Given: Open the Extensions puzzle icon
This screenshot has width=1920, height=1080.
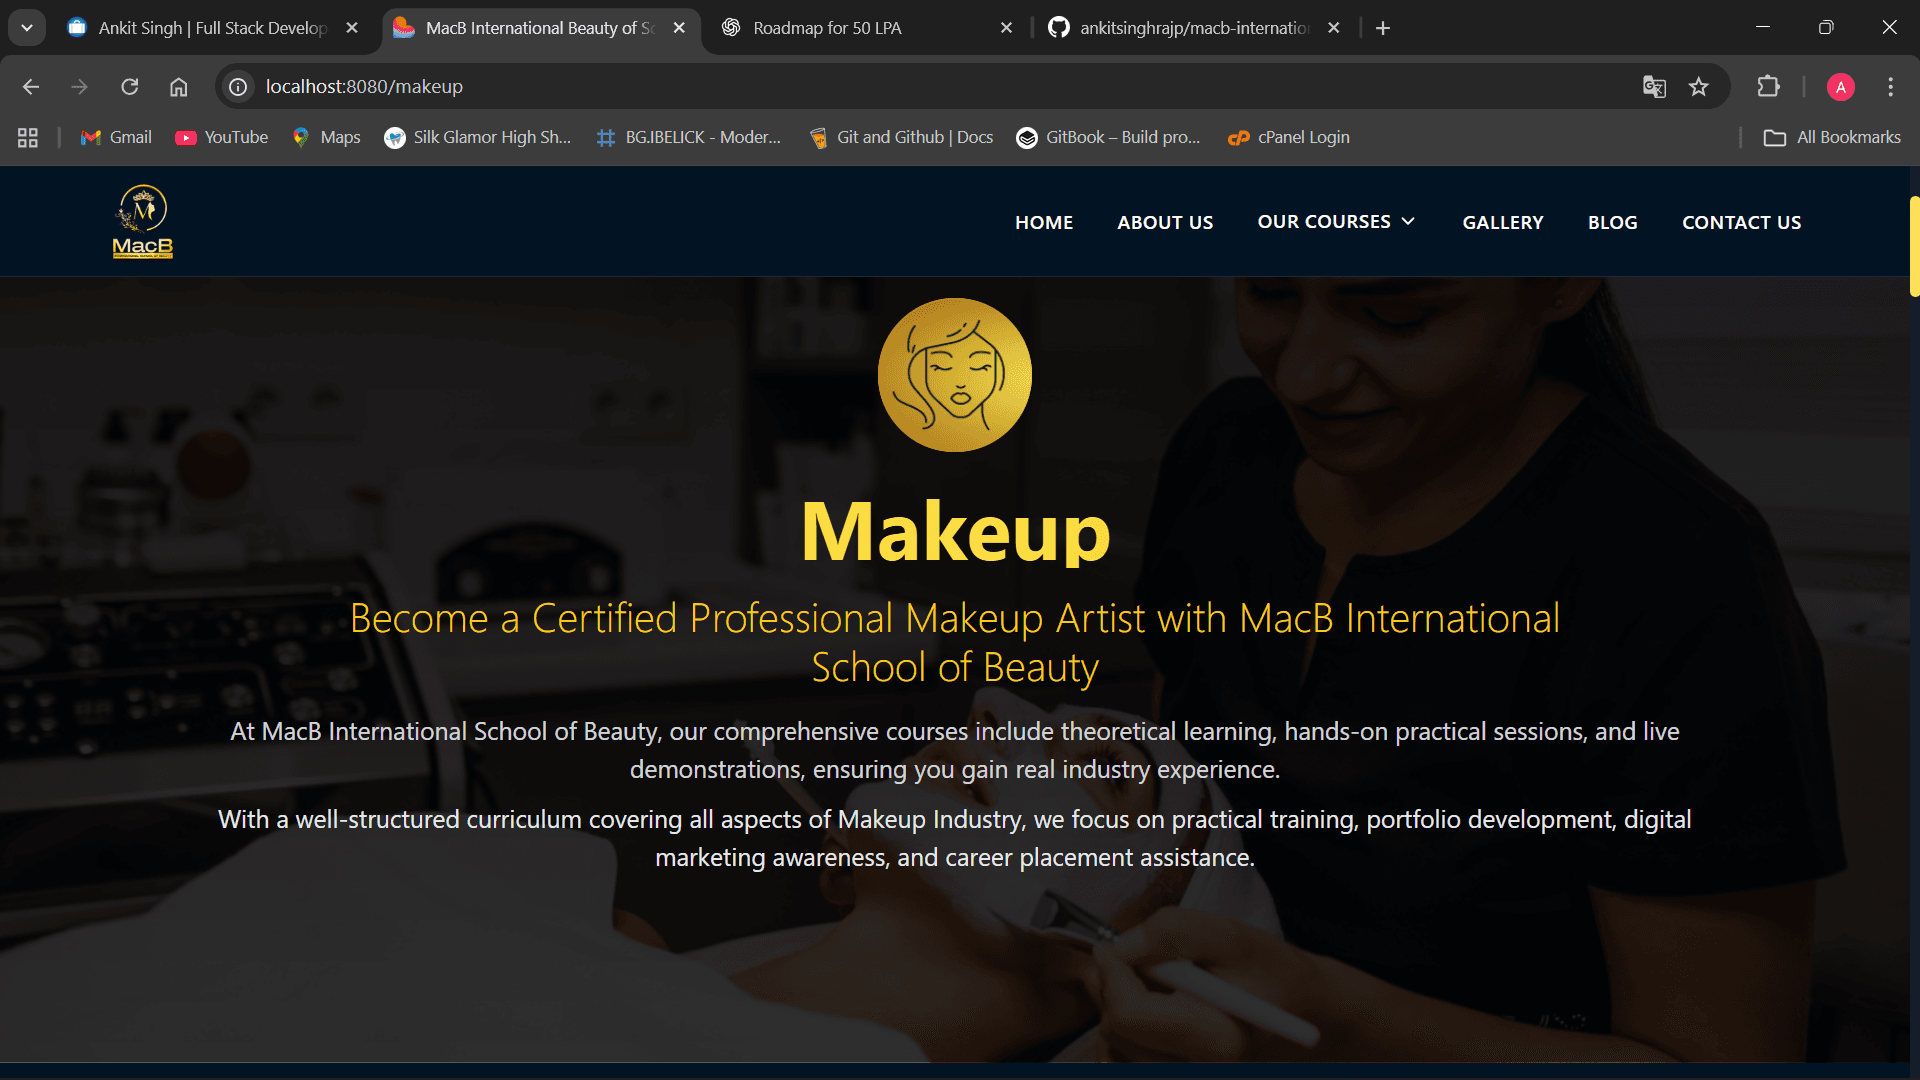Looking at the screenshot, I should [x=1768, y=87].
